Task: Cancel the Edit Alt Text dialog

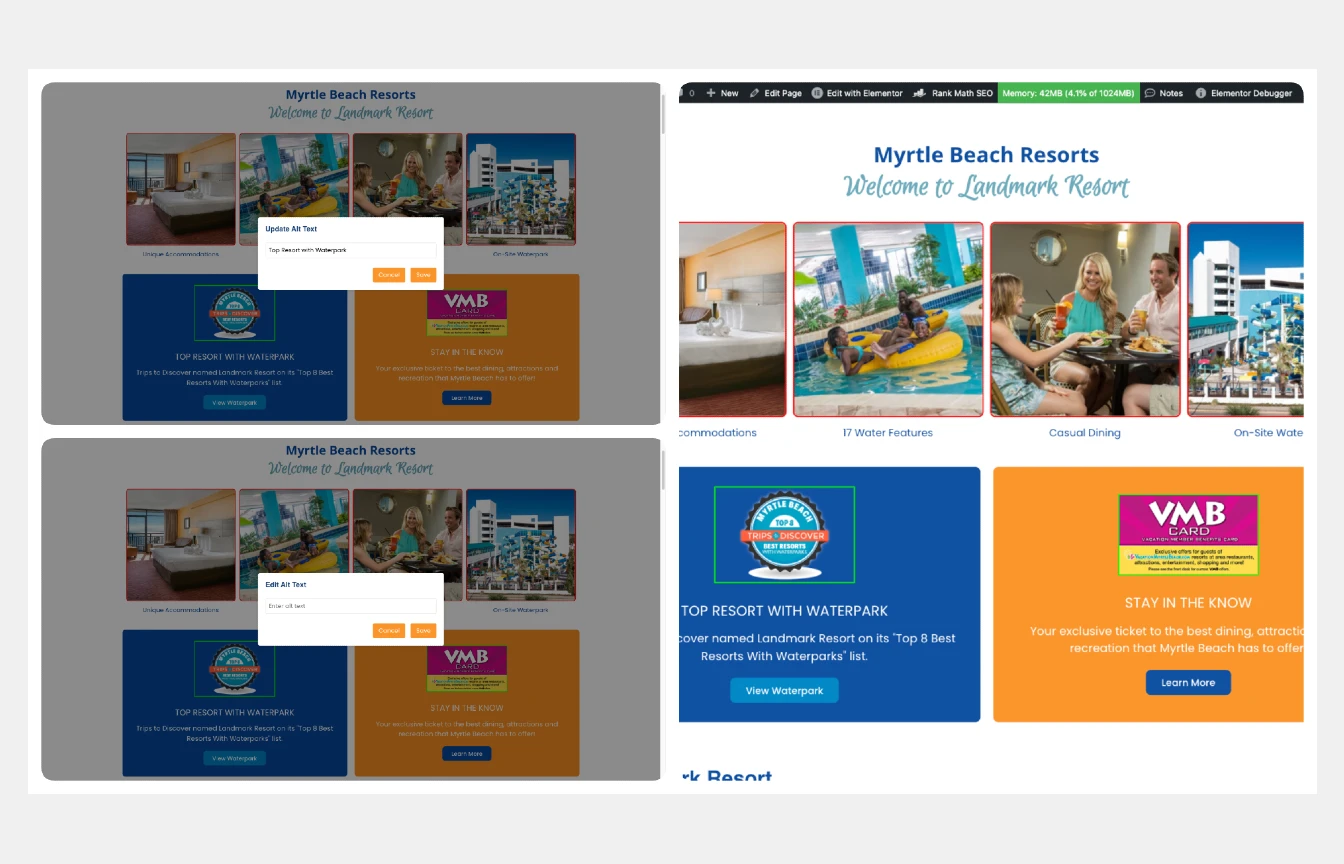Action: click(389, 631)
